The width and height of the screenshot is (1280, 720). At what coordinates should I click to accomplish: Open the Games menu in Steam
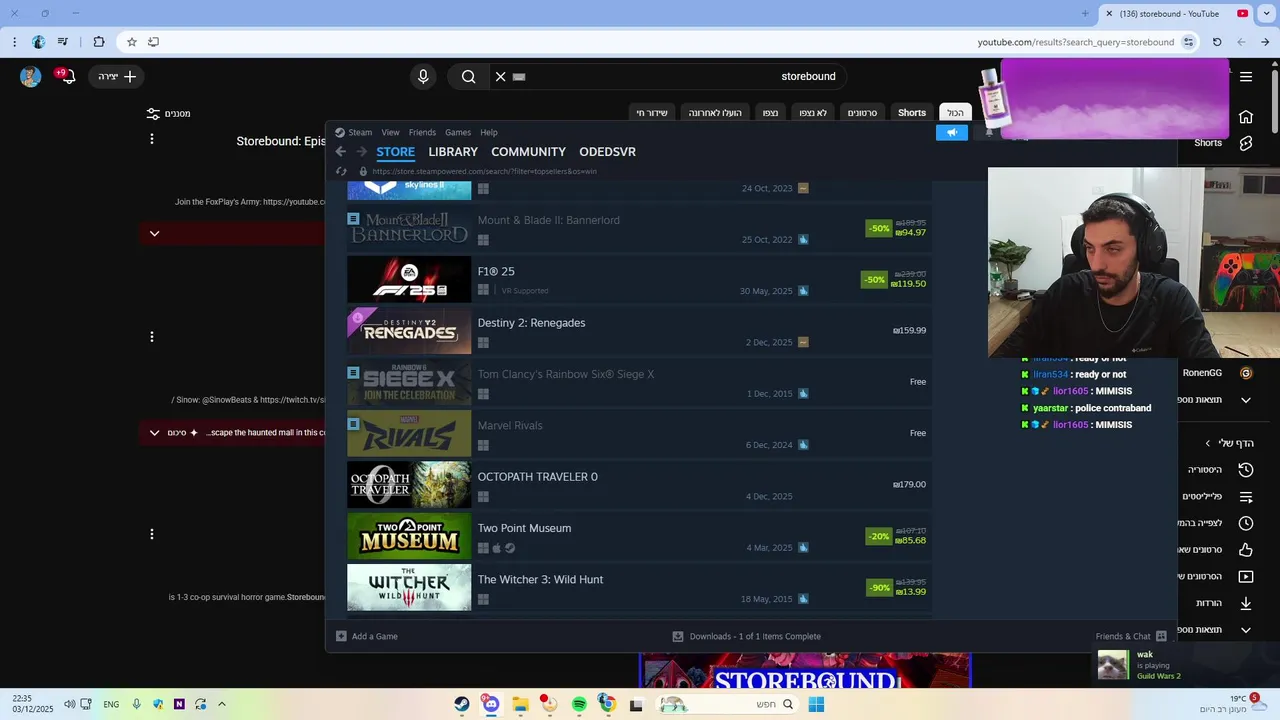[x=458, y=132]
